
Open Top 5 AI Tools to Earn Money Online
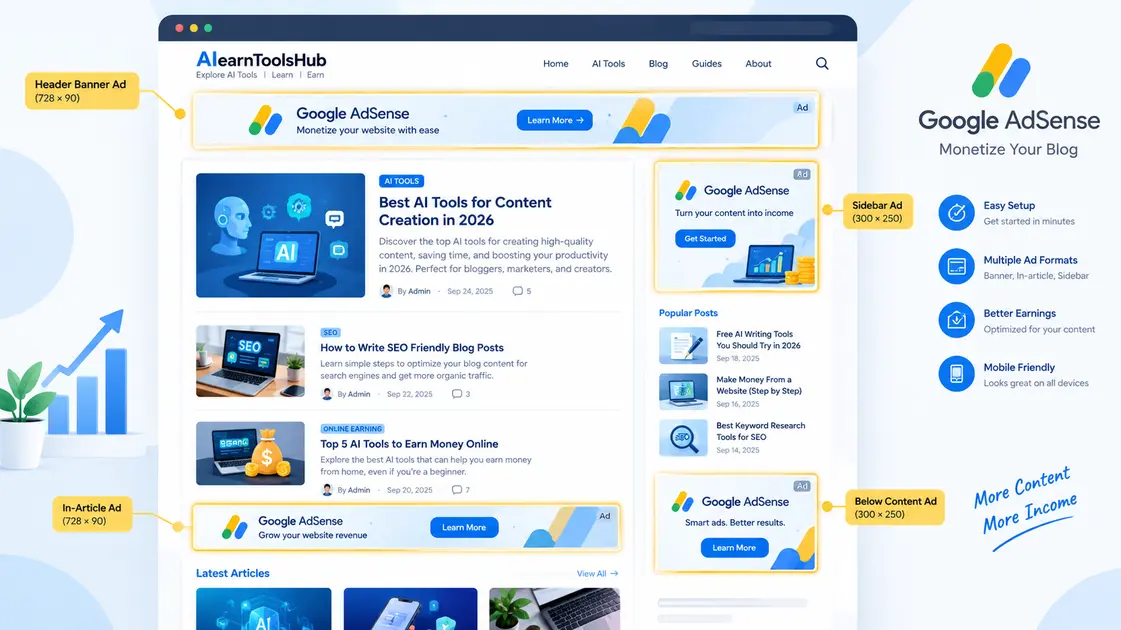pyautogui.click(x=409, y=444)
